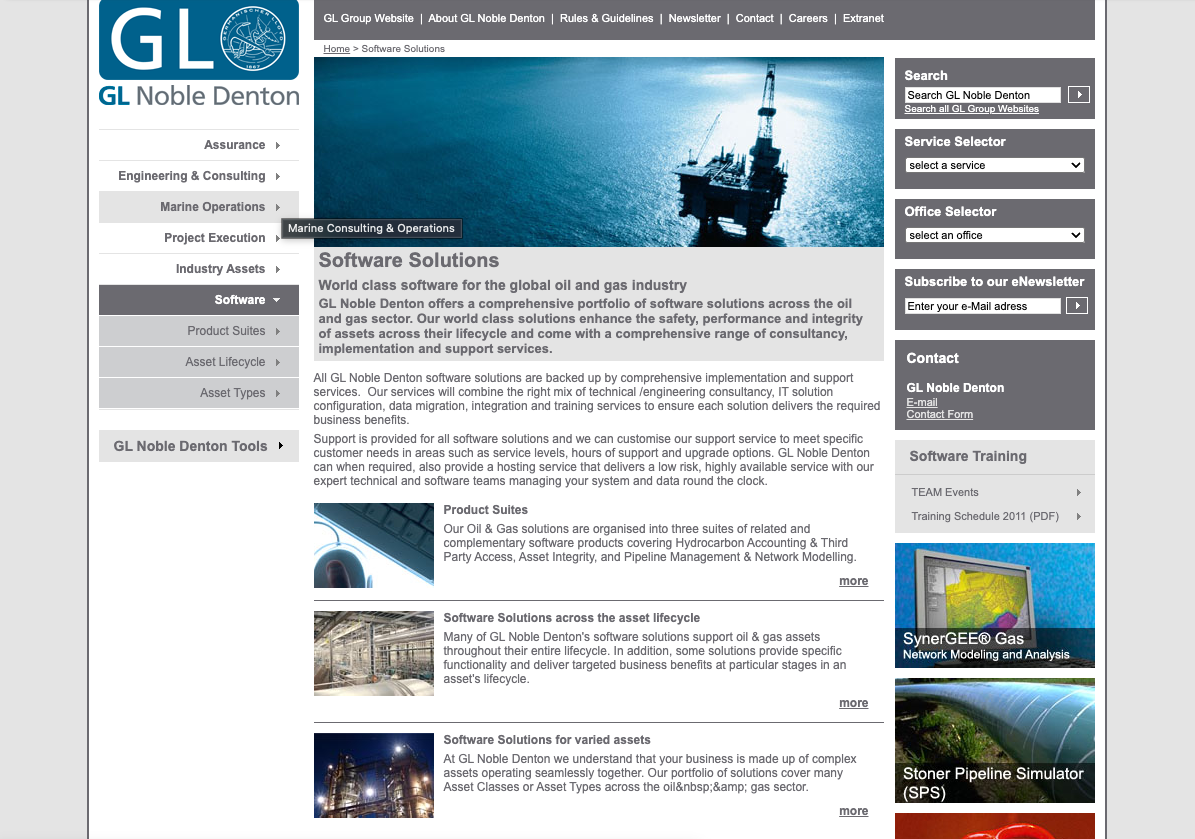Open Training Schedule 2011 (PDF)
The image size is (1195, 839).
[x=985, y=517]
